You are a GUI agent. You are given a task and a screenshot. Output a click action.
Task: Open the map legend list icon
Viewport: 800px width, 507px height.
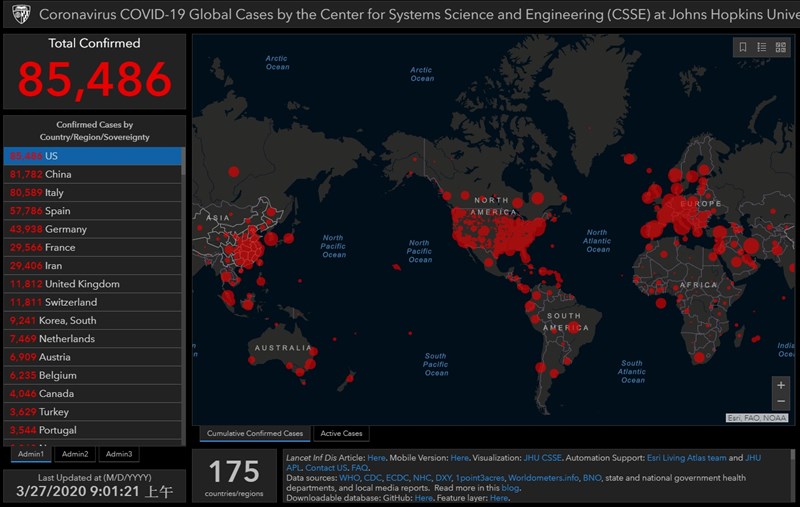coord(762,47)
